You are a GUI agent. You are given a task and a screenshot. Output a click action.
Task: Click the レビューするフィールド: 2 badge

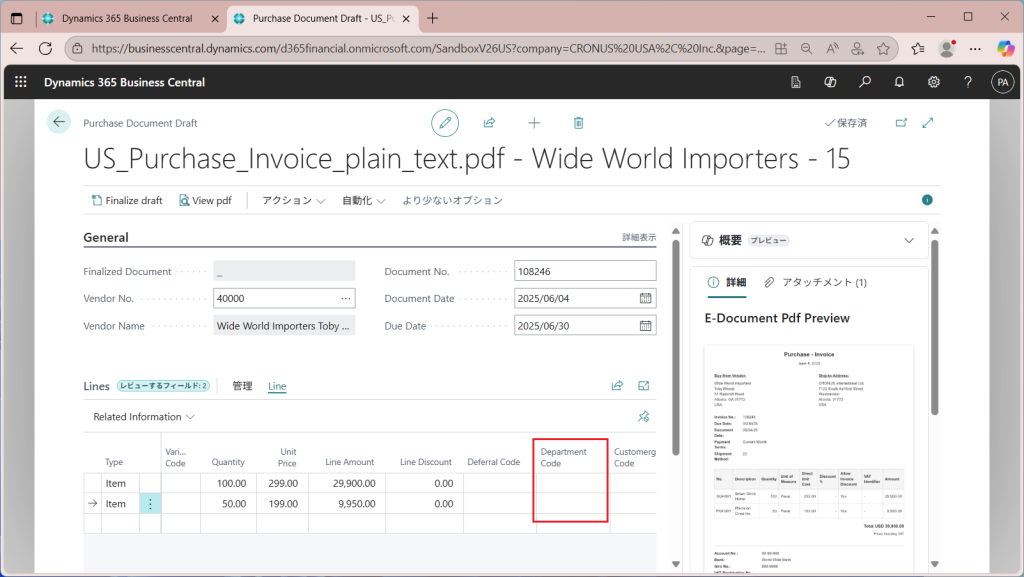pyautogui.click(x=163, y=386)
